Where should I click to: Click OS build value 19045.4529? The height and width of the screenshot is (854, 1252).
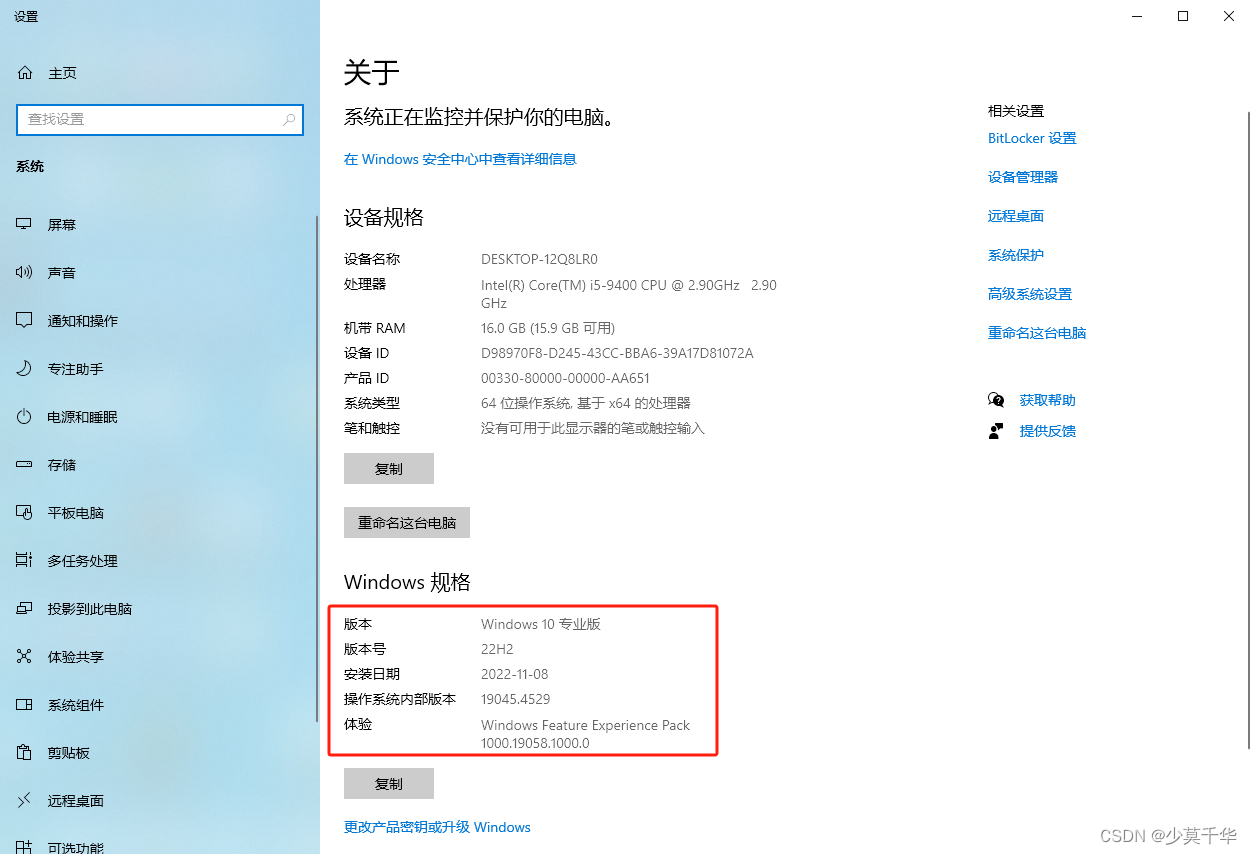515,699
